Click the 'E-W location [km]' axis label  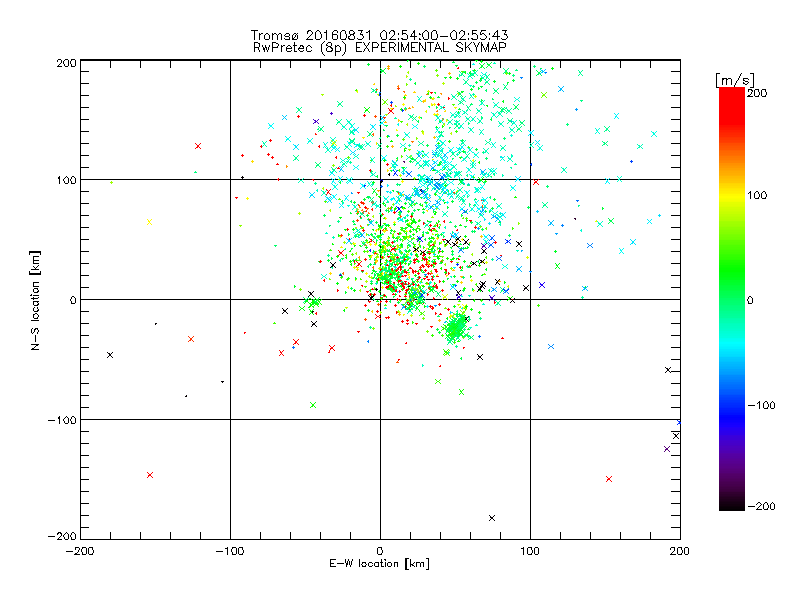point(380,564)
